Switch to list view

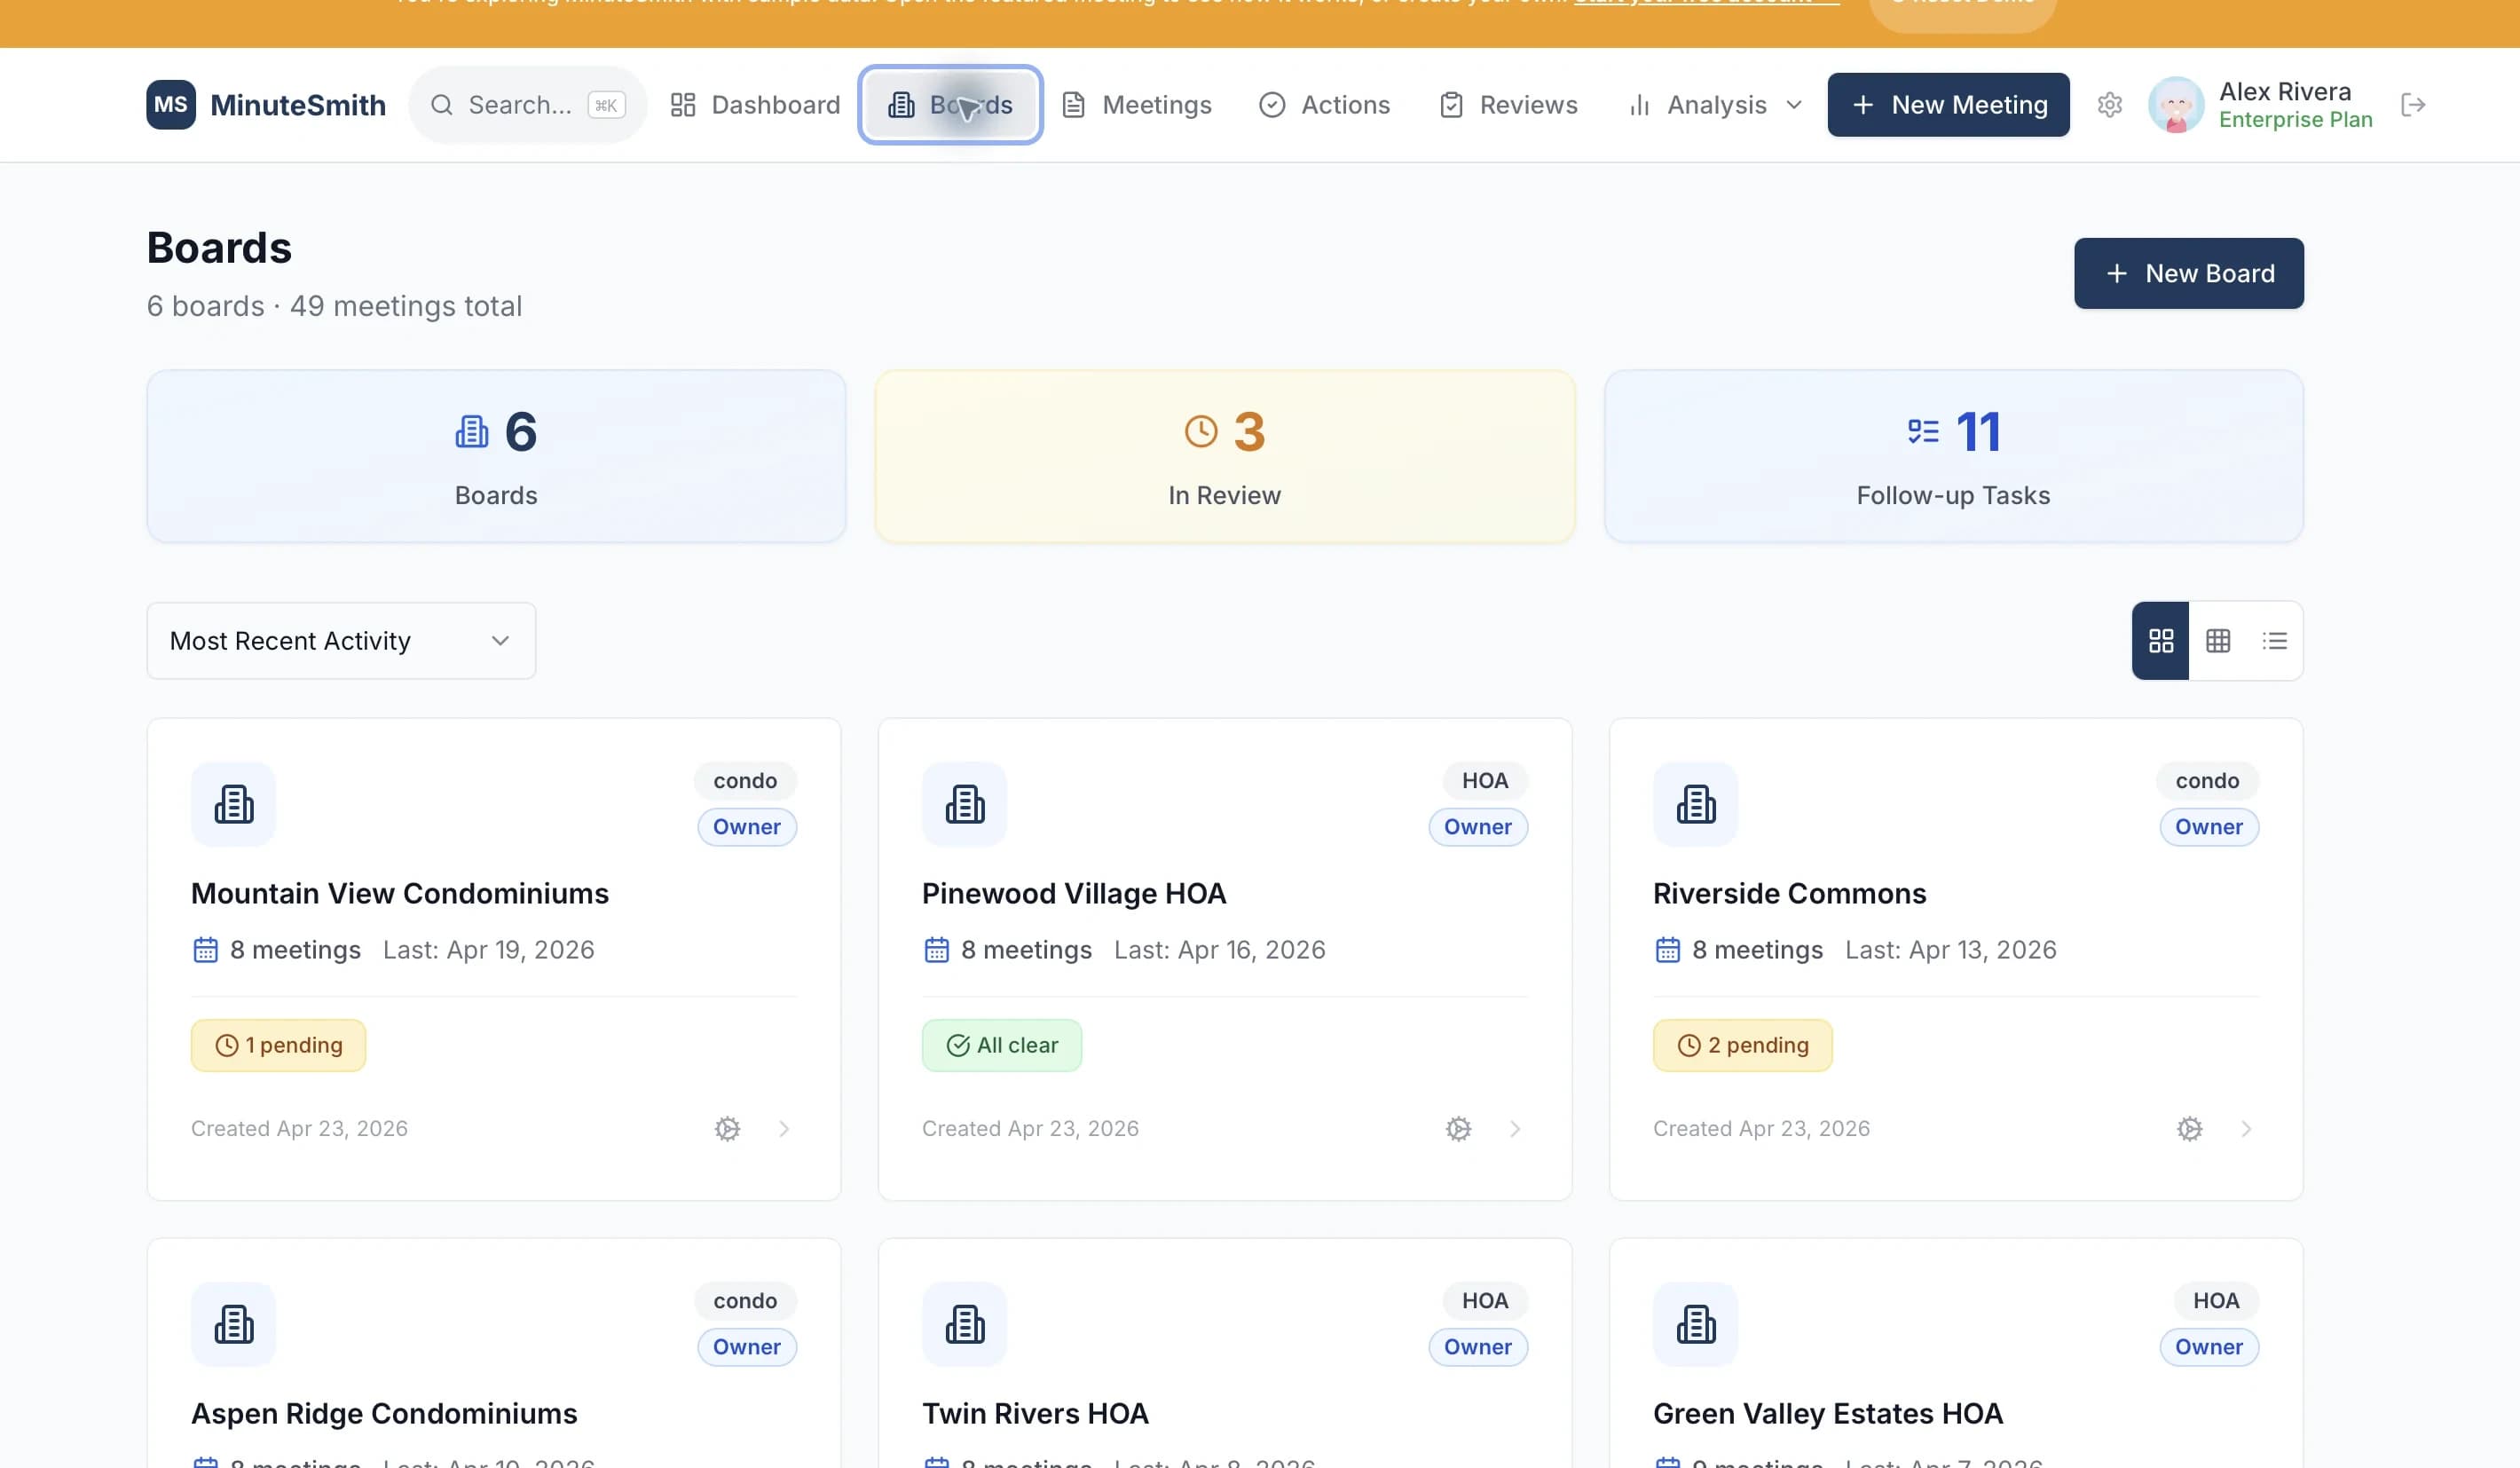[x=2274, y=641]
